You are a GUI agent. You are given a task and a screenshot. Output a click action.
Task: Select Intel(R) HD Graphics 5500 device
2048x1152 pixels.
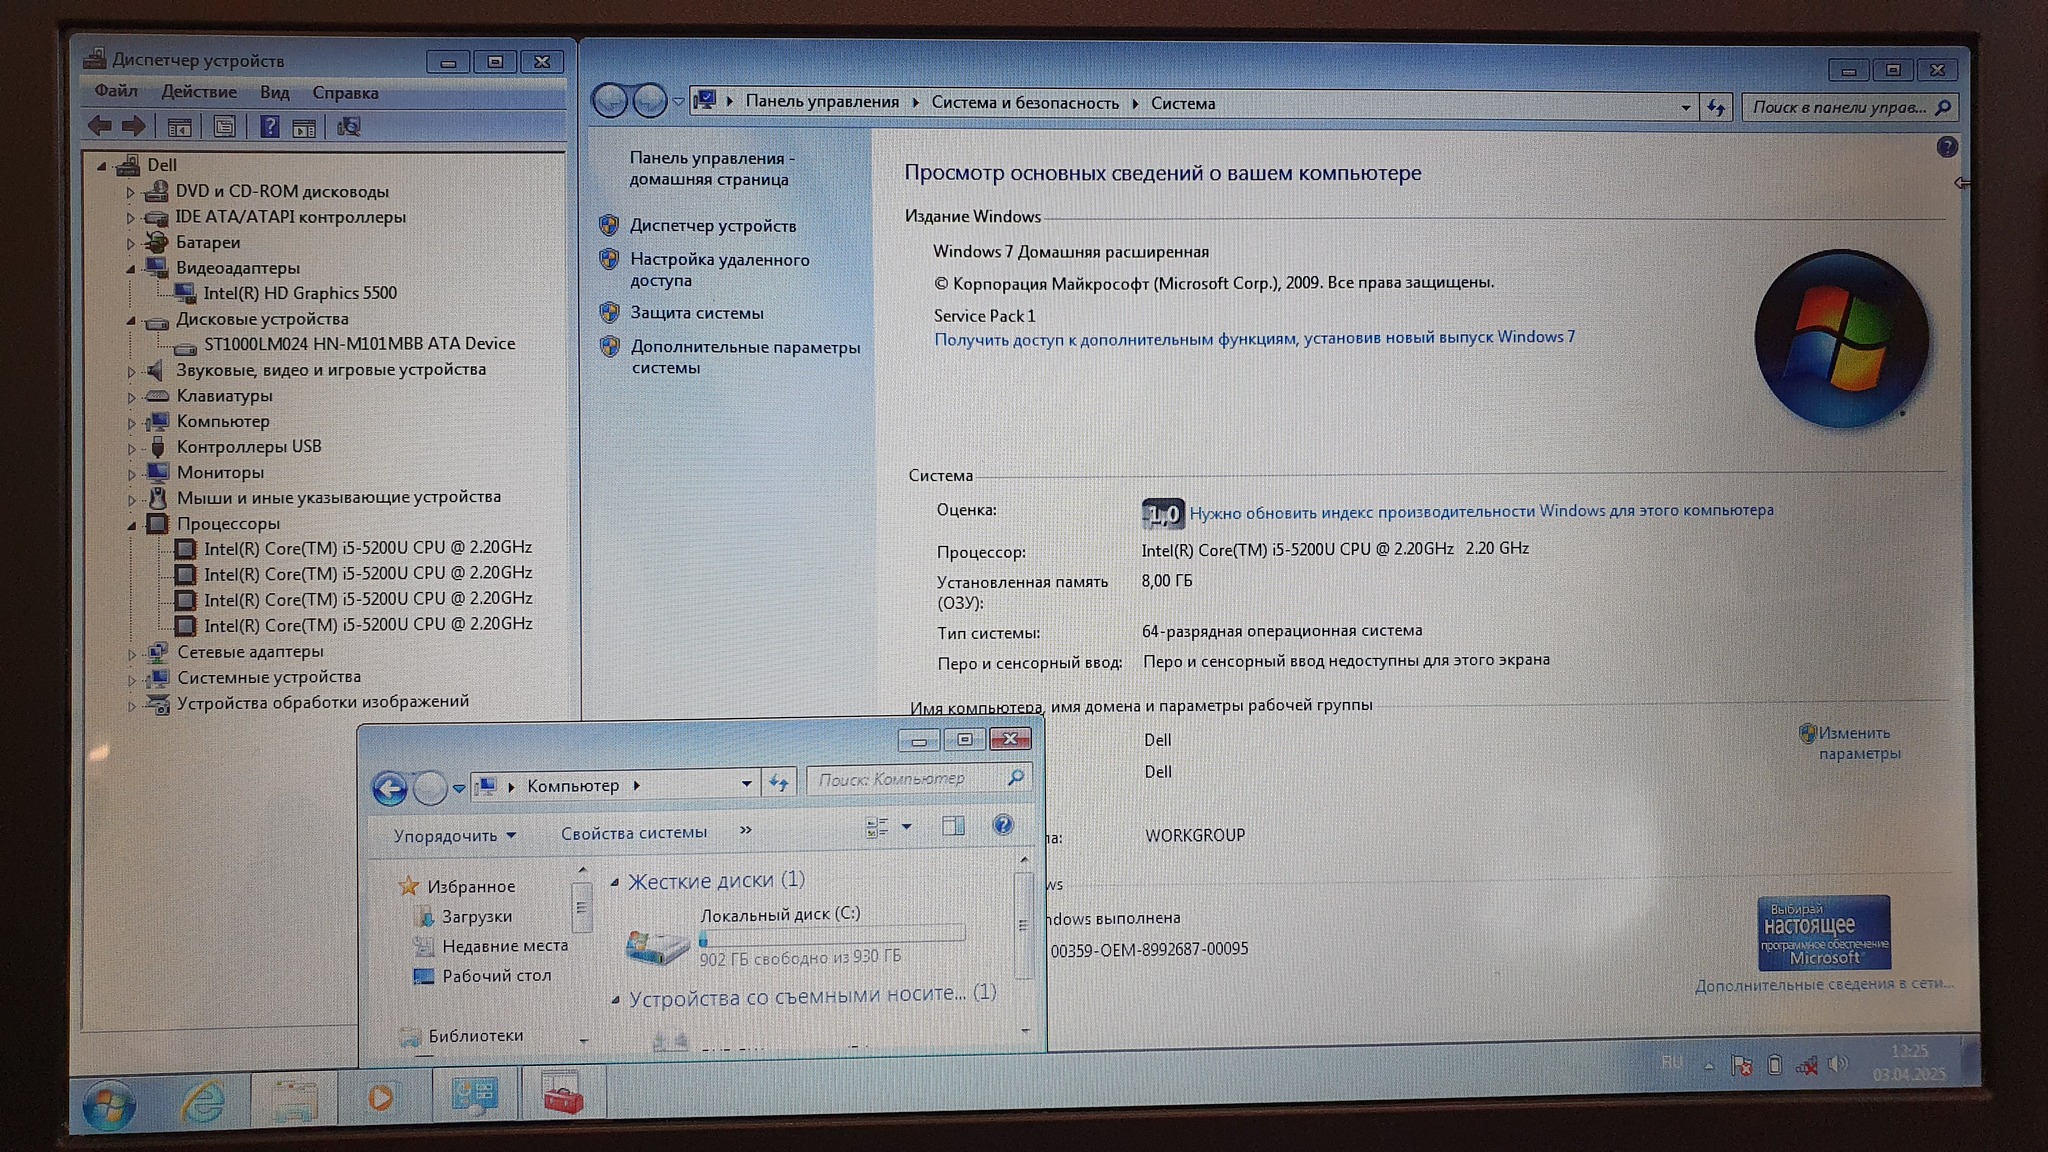point(300,293)
